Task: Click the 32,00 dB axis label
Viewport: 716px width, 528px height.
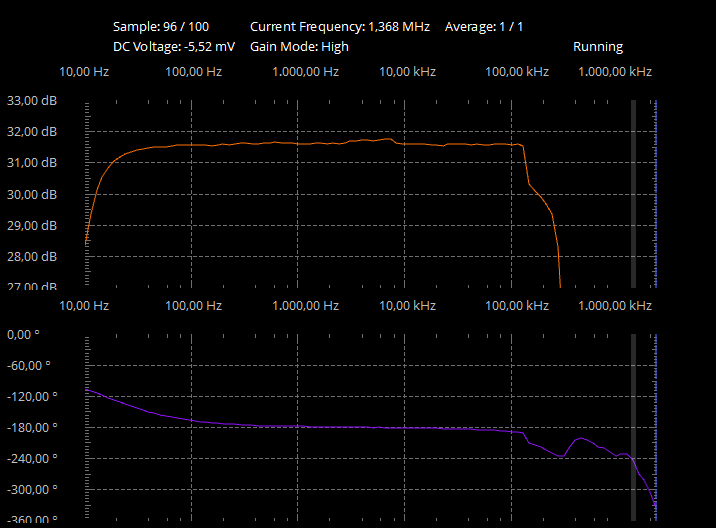Action: [x=32, y=132]
